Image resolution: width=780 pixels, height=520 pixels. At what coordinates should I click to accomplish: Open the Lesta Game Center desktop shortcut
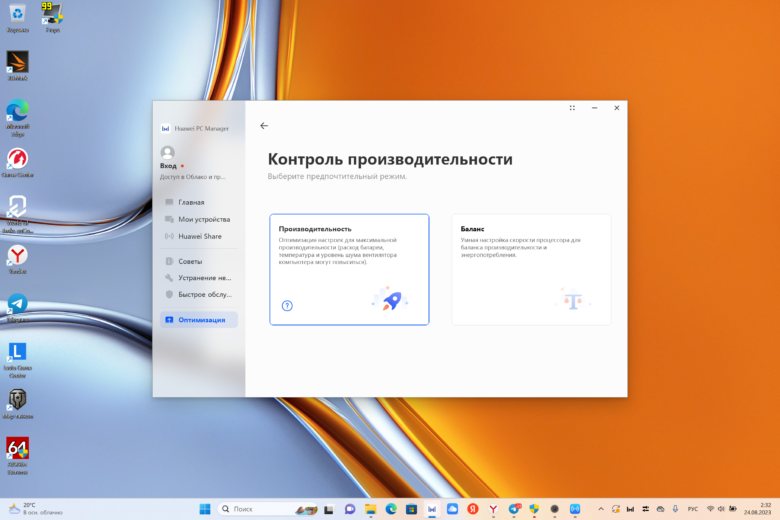pos(17,360)
